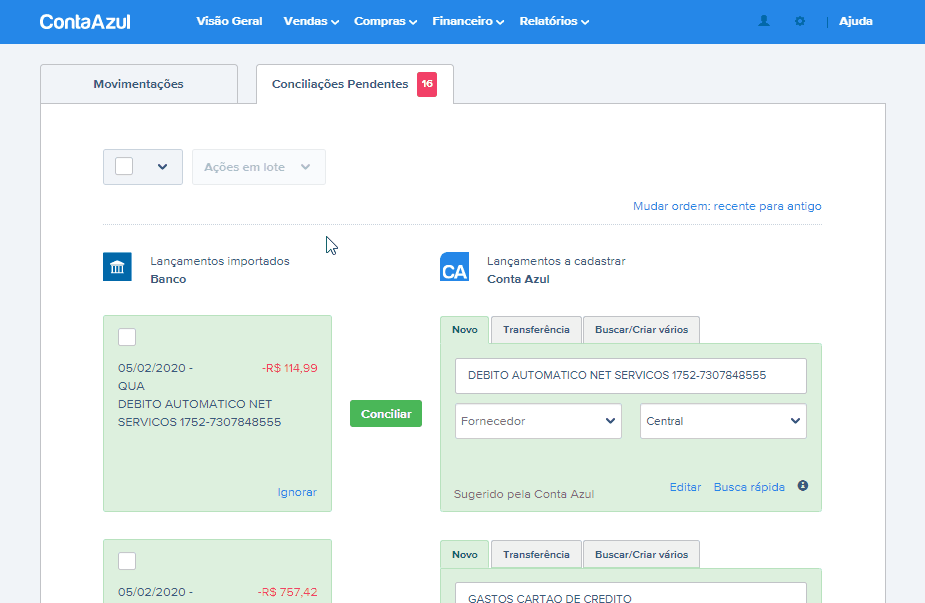Click the Lançamentos importados heading
Screen dimensions: 925x603
coord(220,261)
